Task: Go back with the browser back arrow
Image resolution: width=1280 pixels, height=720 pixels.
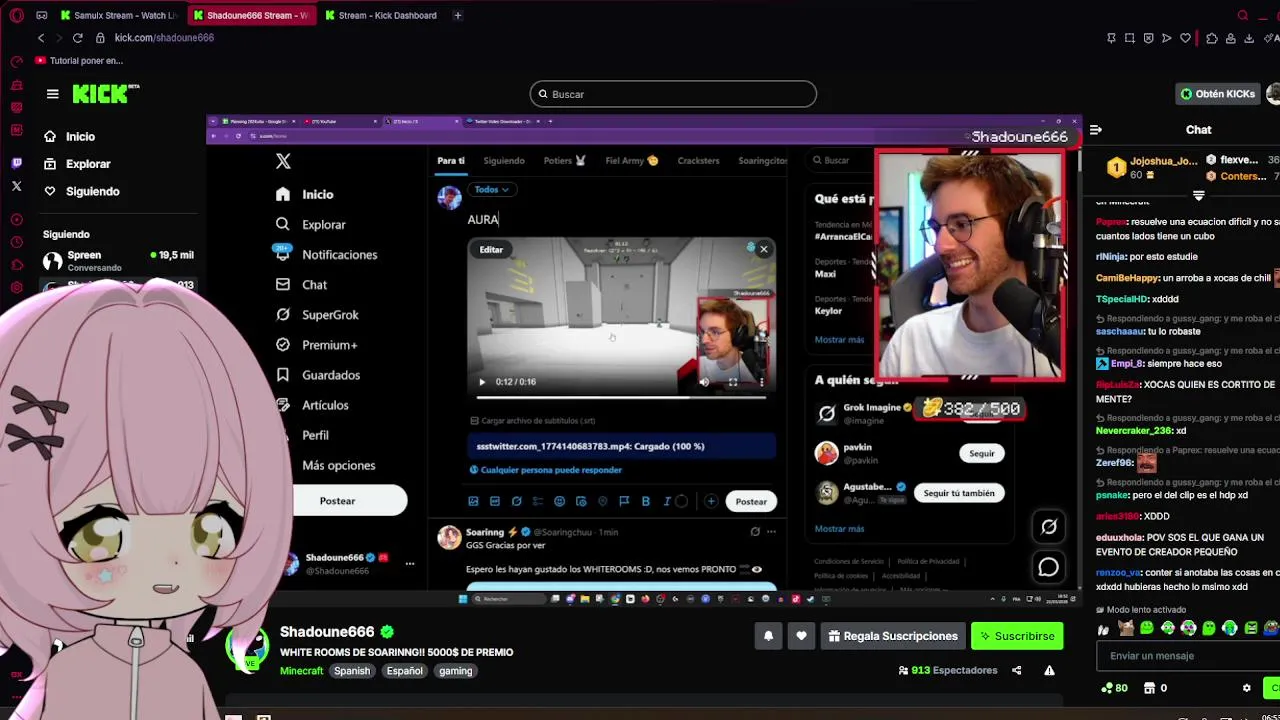Action: [x=41, y=38]
